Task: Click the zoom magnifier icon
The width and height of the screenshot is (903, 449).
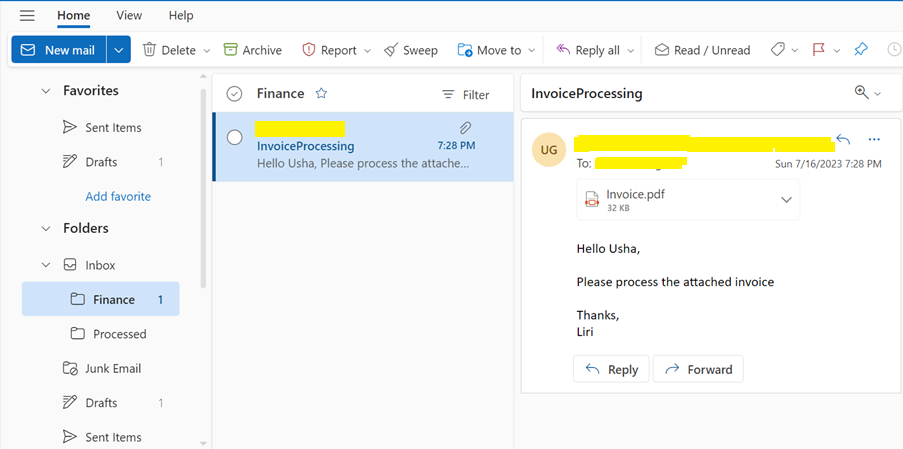Action: [x=862, y=92]
